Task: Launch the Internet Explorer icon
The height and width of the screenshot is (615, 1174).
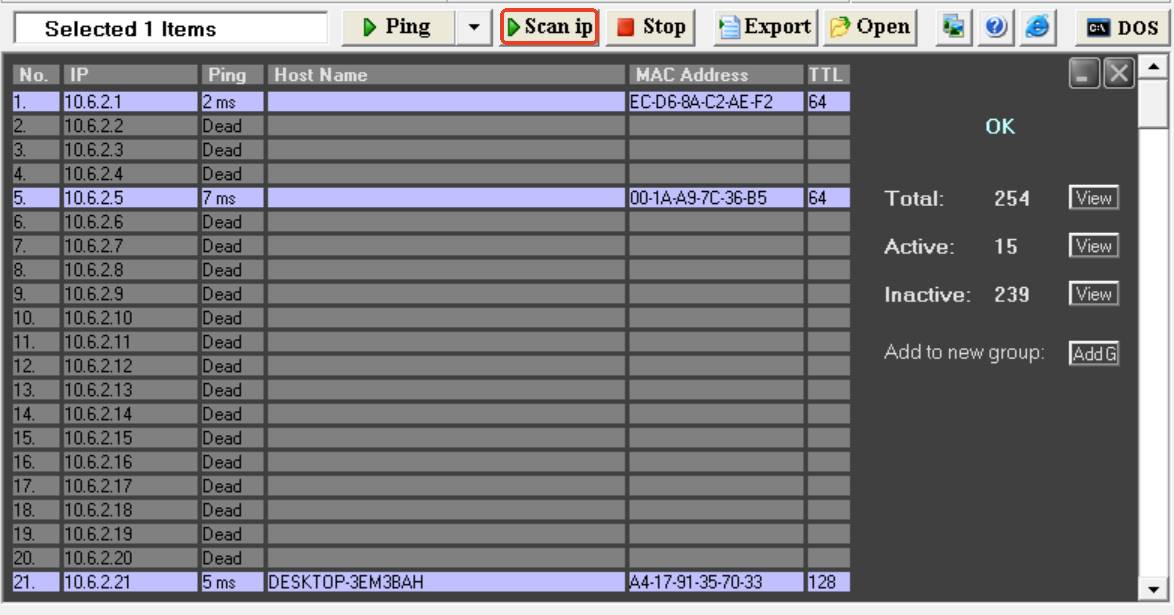Action: 1038,27
